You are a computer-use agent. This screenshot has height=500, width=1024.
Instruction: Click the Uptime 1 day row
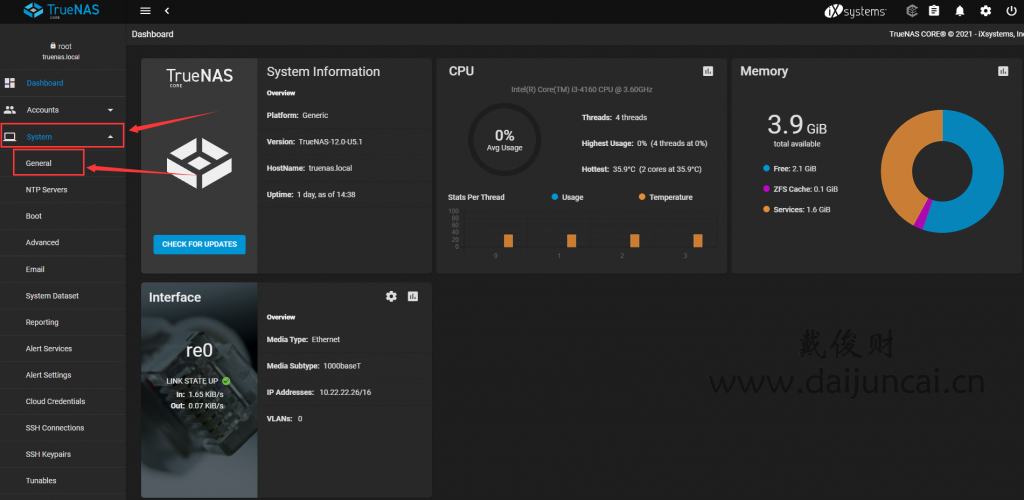tap(344, 195)
